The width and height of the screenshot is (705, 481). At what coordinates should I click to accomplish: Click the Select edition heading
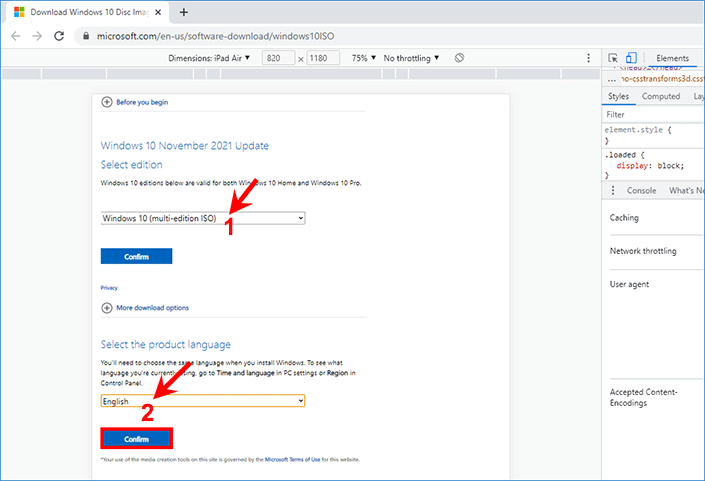[x=131, y=165]
